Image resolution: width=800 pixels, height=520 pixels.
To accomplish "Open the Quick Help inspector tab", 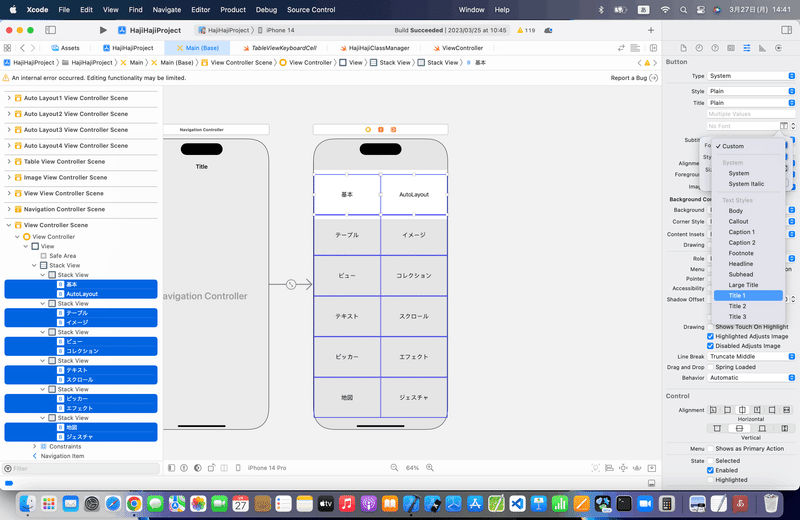I will (715, 48).
